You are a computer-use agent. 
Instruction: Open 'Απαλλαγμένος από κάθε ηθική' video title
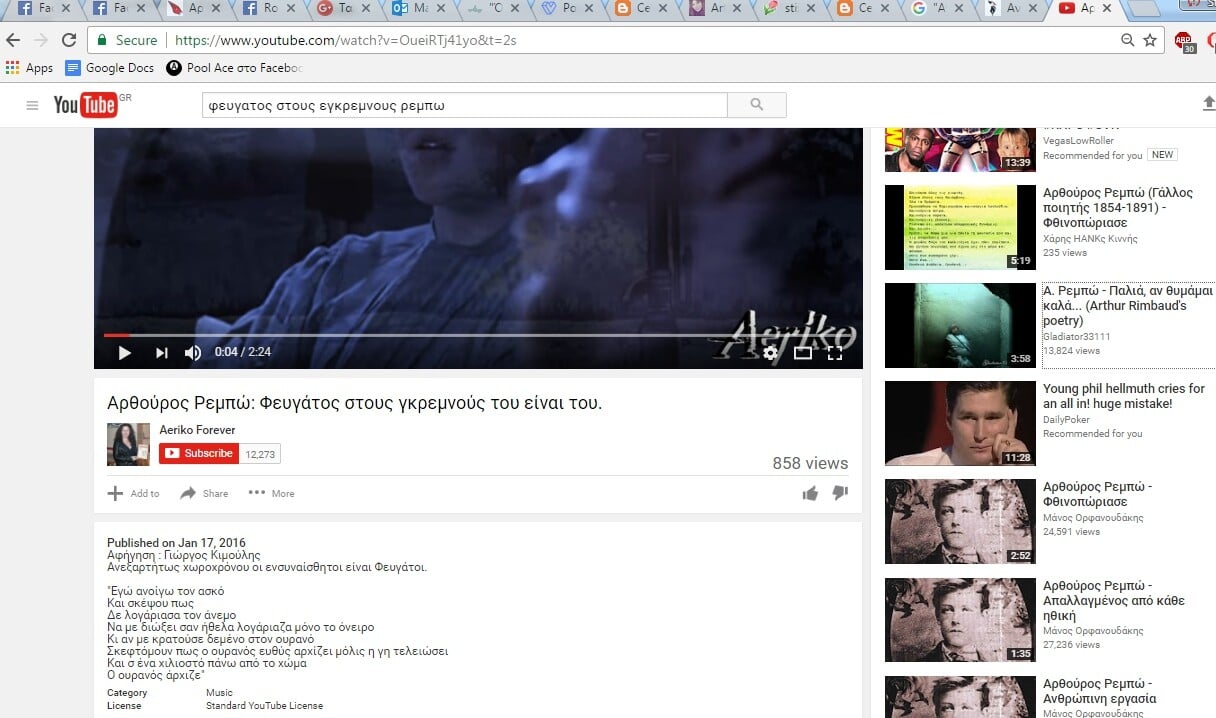point(1114,601)
